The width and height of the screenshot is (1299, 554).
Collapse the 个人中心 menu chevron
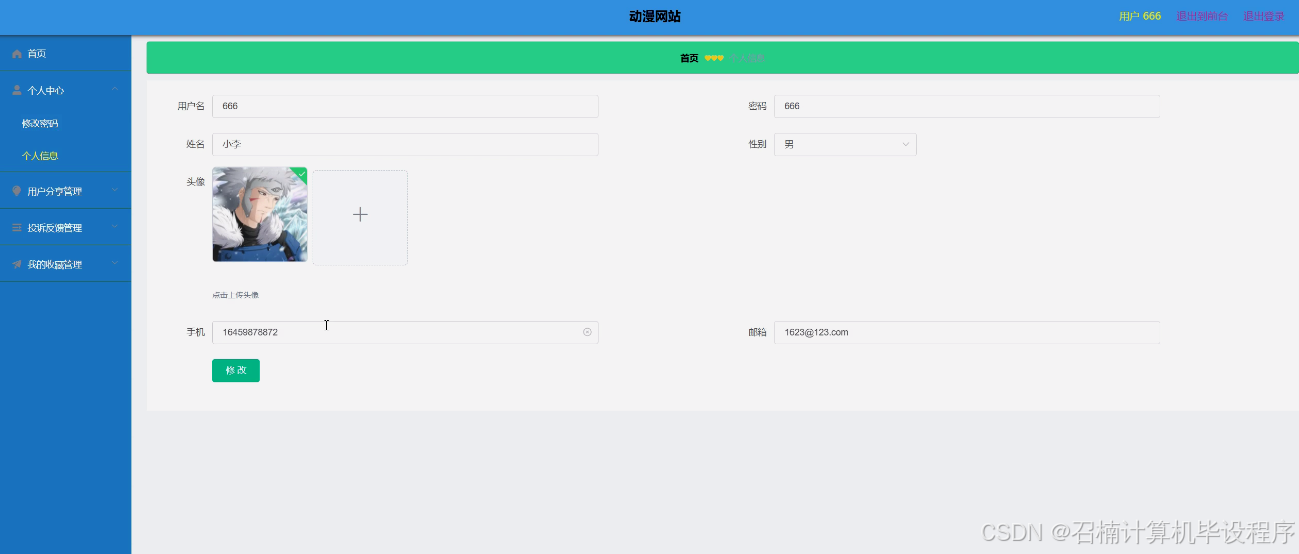115,90
